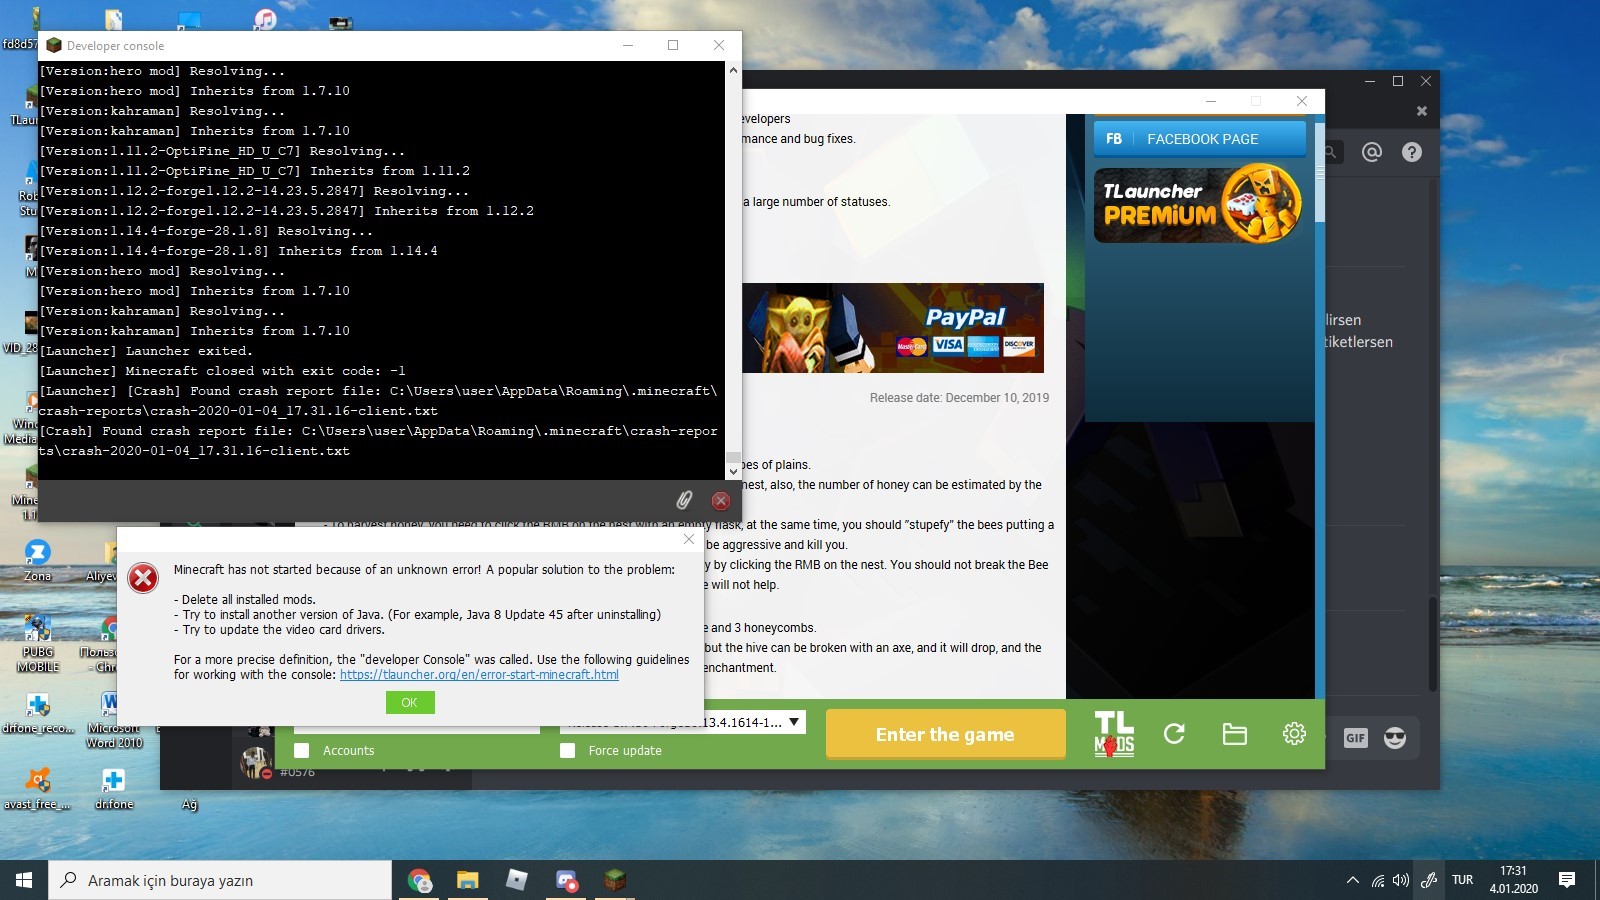Open PUBG MOBILE desktop shortcut
The image size is (1600, 900).
coord(38,643)
